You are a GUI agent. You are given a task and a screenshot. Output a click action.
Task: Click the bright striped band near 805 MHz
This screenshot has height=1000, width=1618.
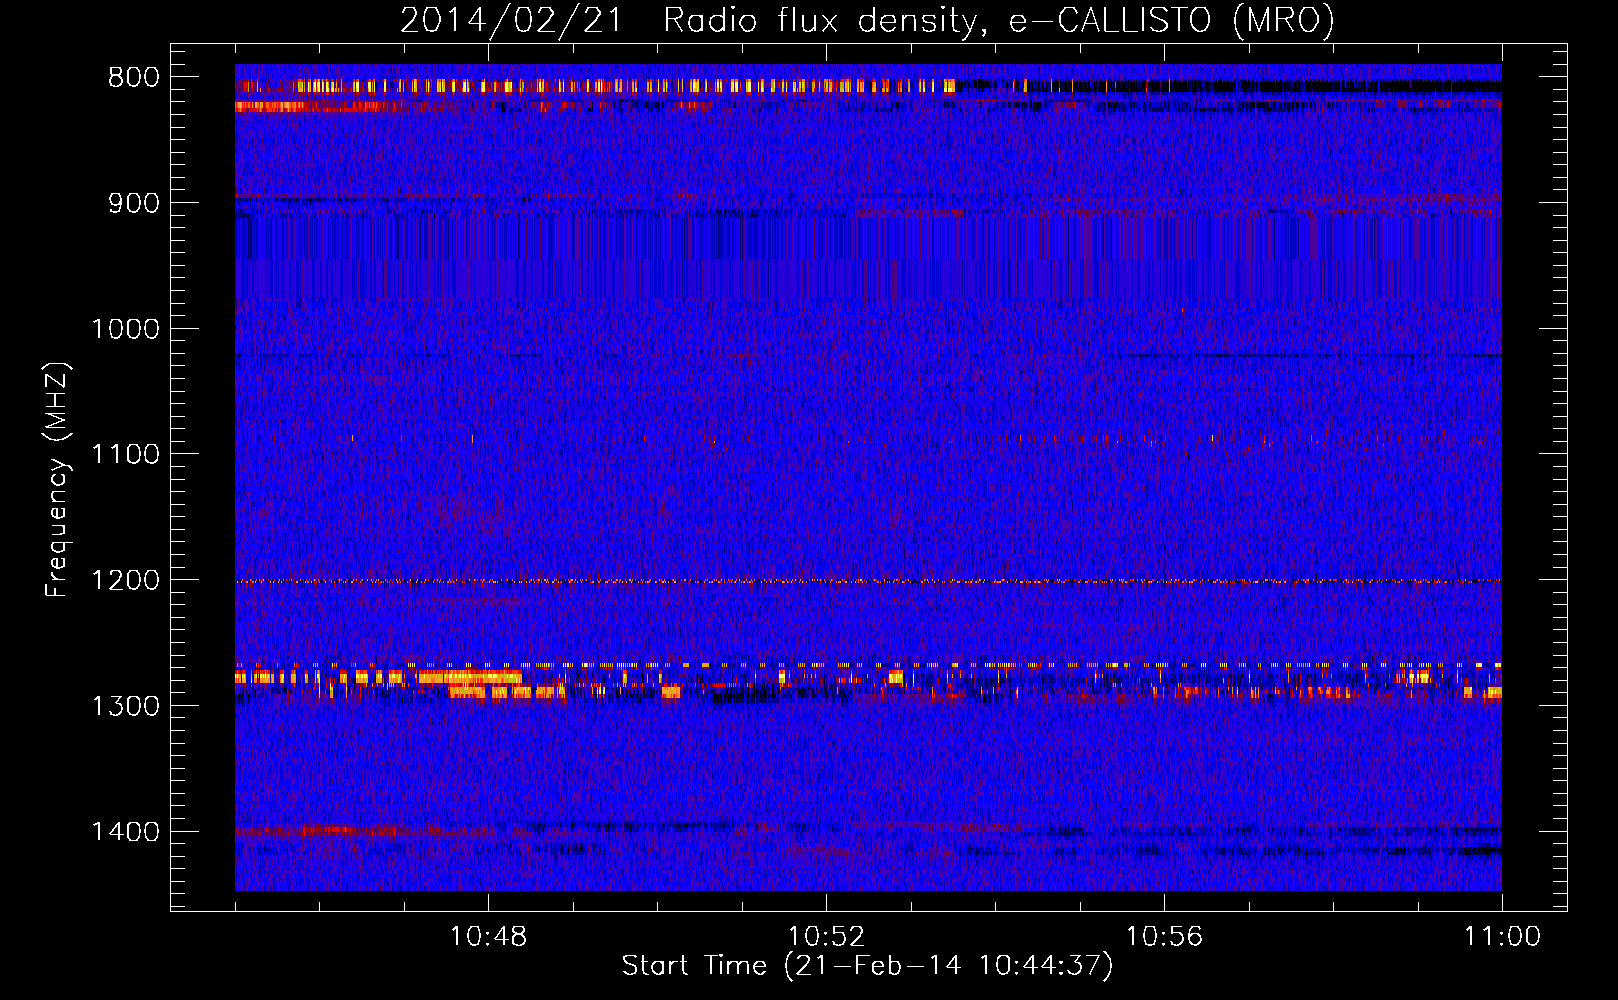[595, 86]
